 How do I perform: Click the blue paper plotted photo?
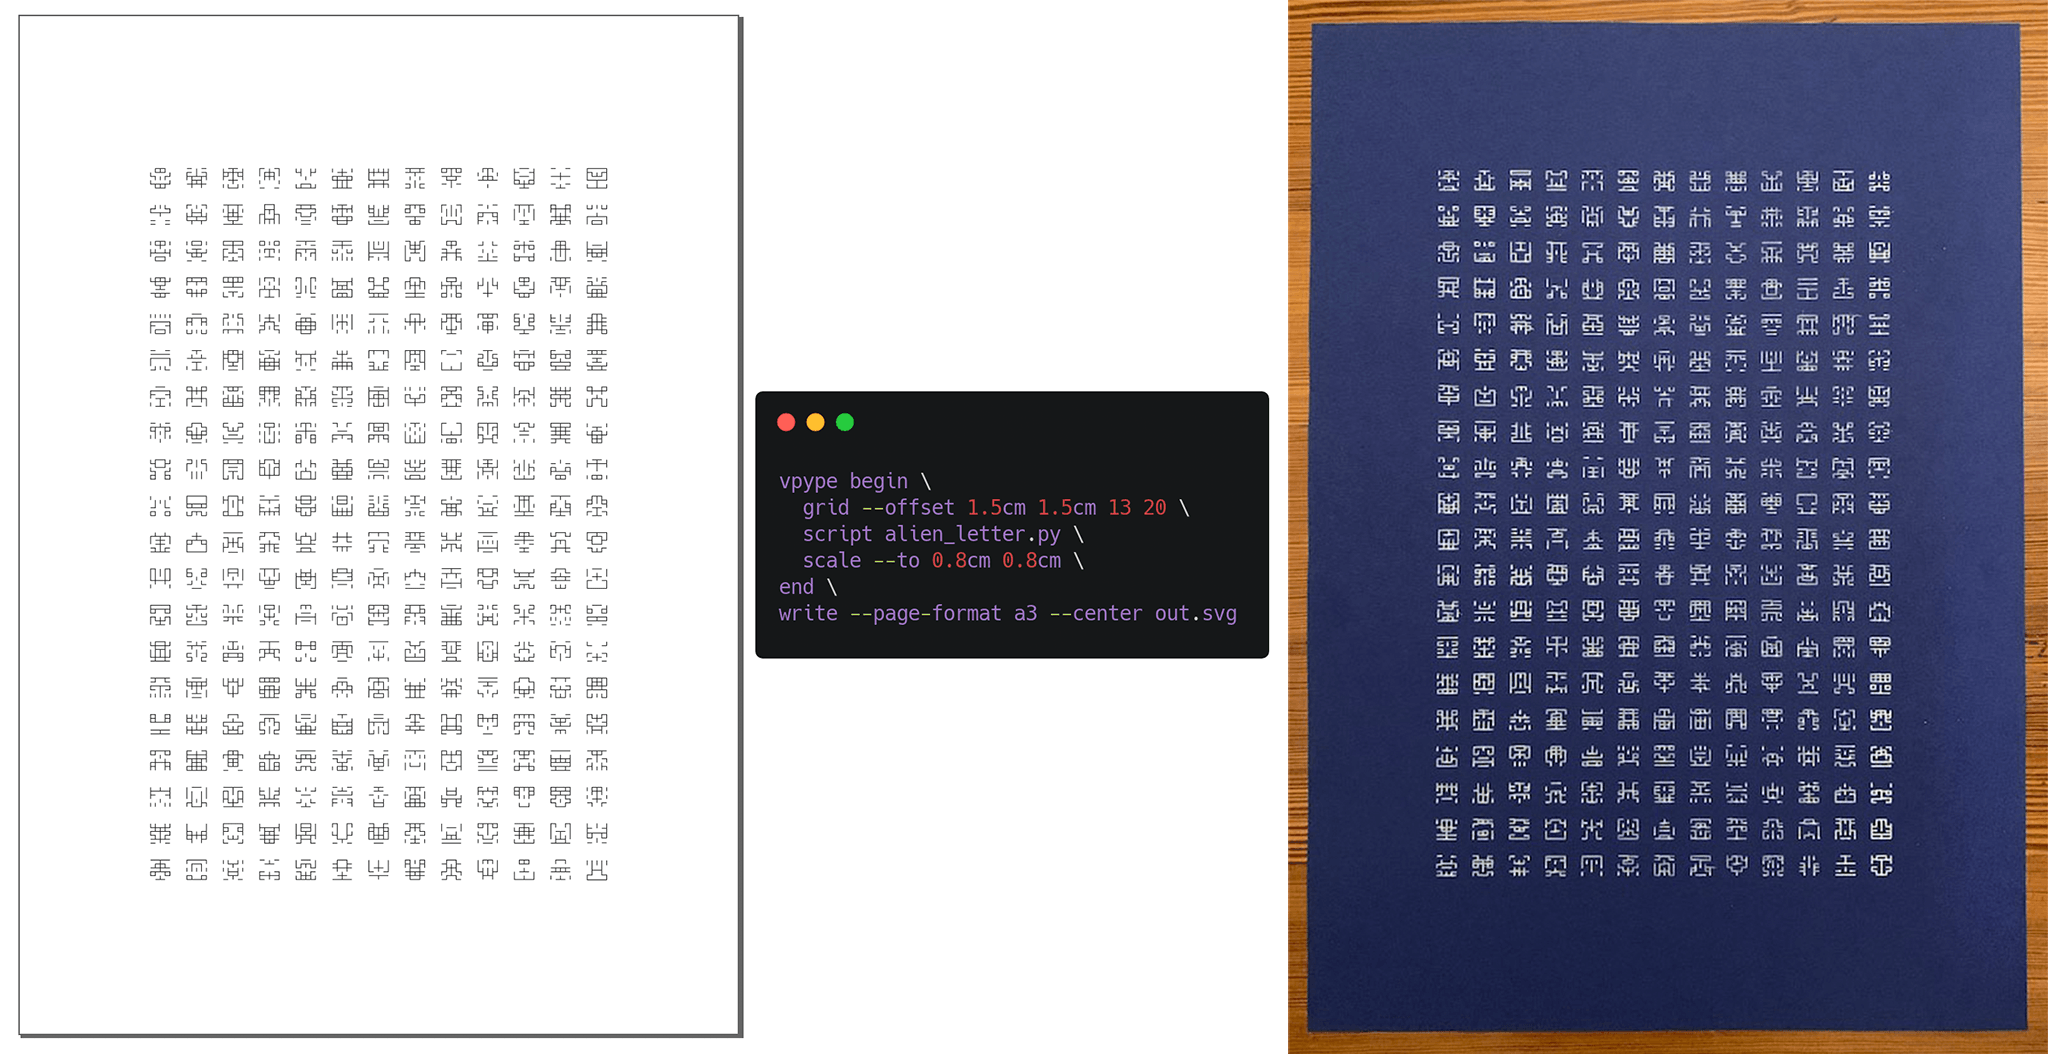coord(1668,527)
